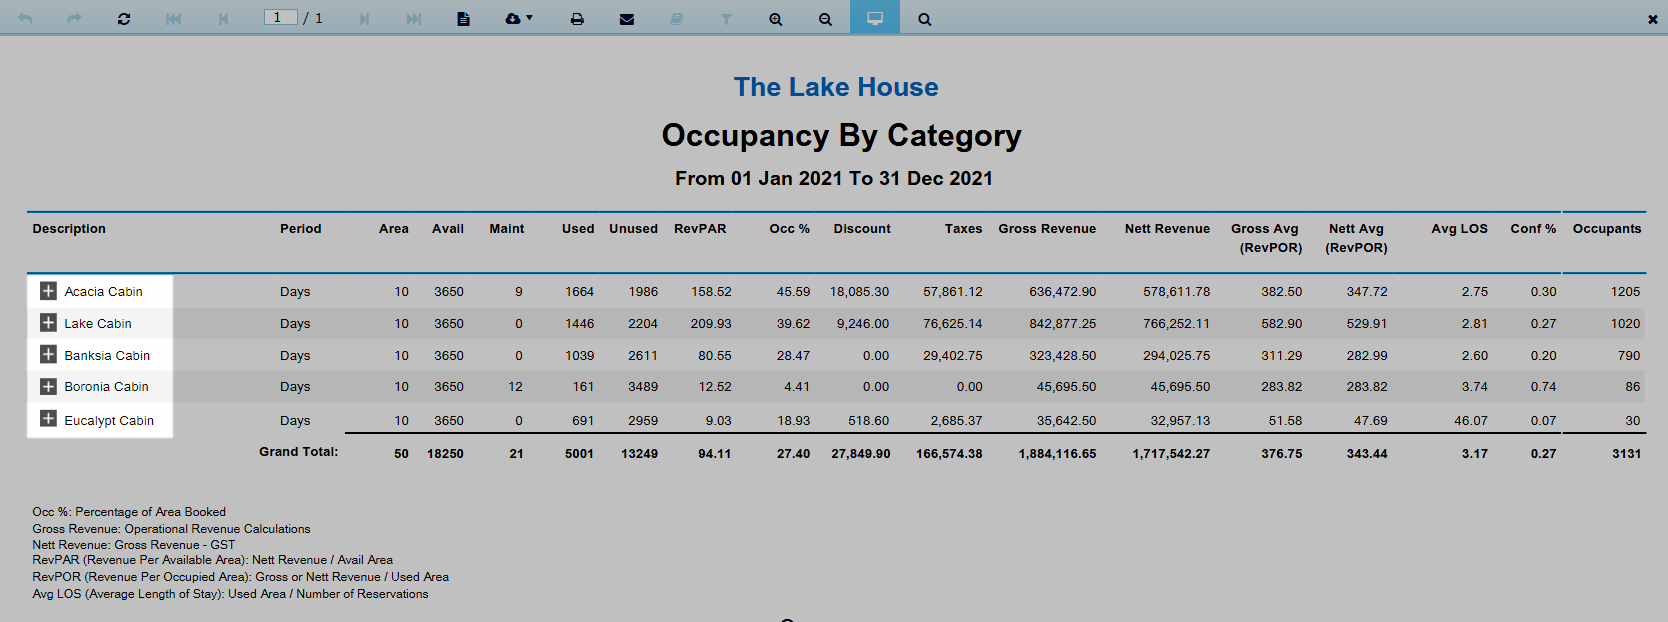This screenshot has height=622, width=1668.
Task: Click the Period column header
Action: (x=301, y=229)
